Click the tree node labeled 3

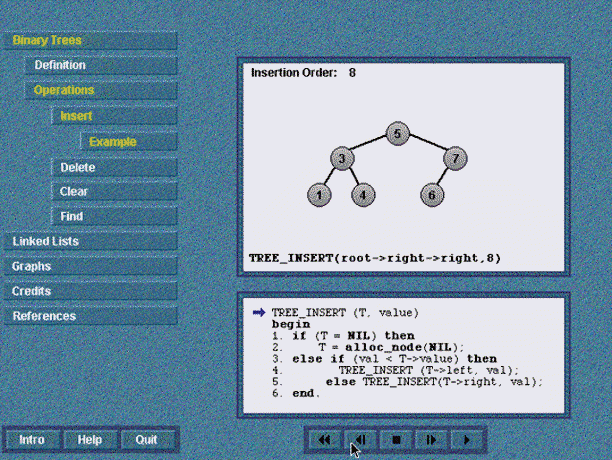pos(342,158)
